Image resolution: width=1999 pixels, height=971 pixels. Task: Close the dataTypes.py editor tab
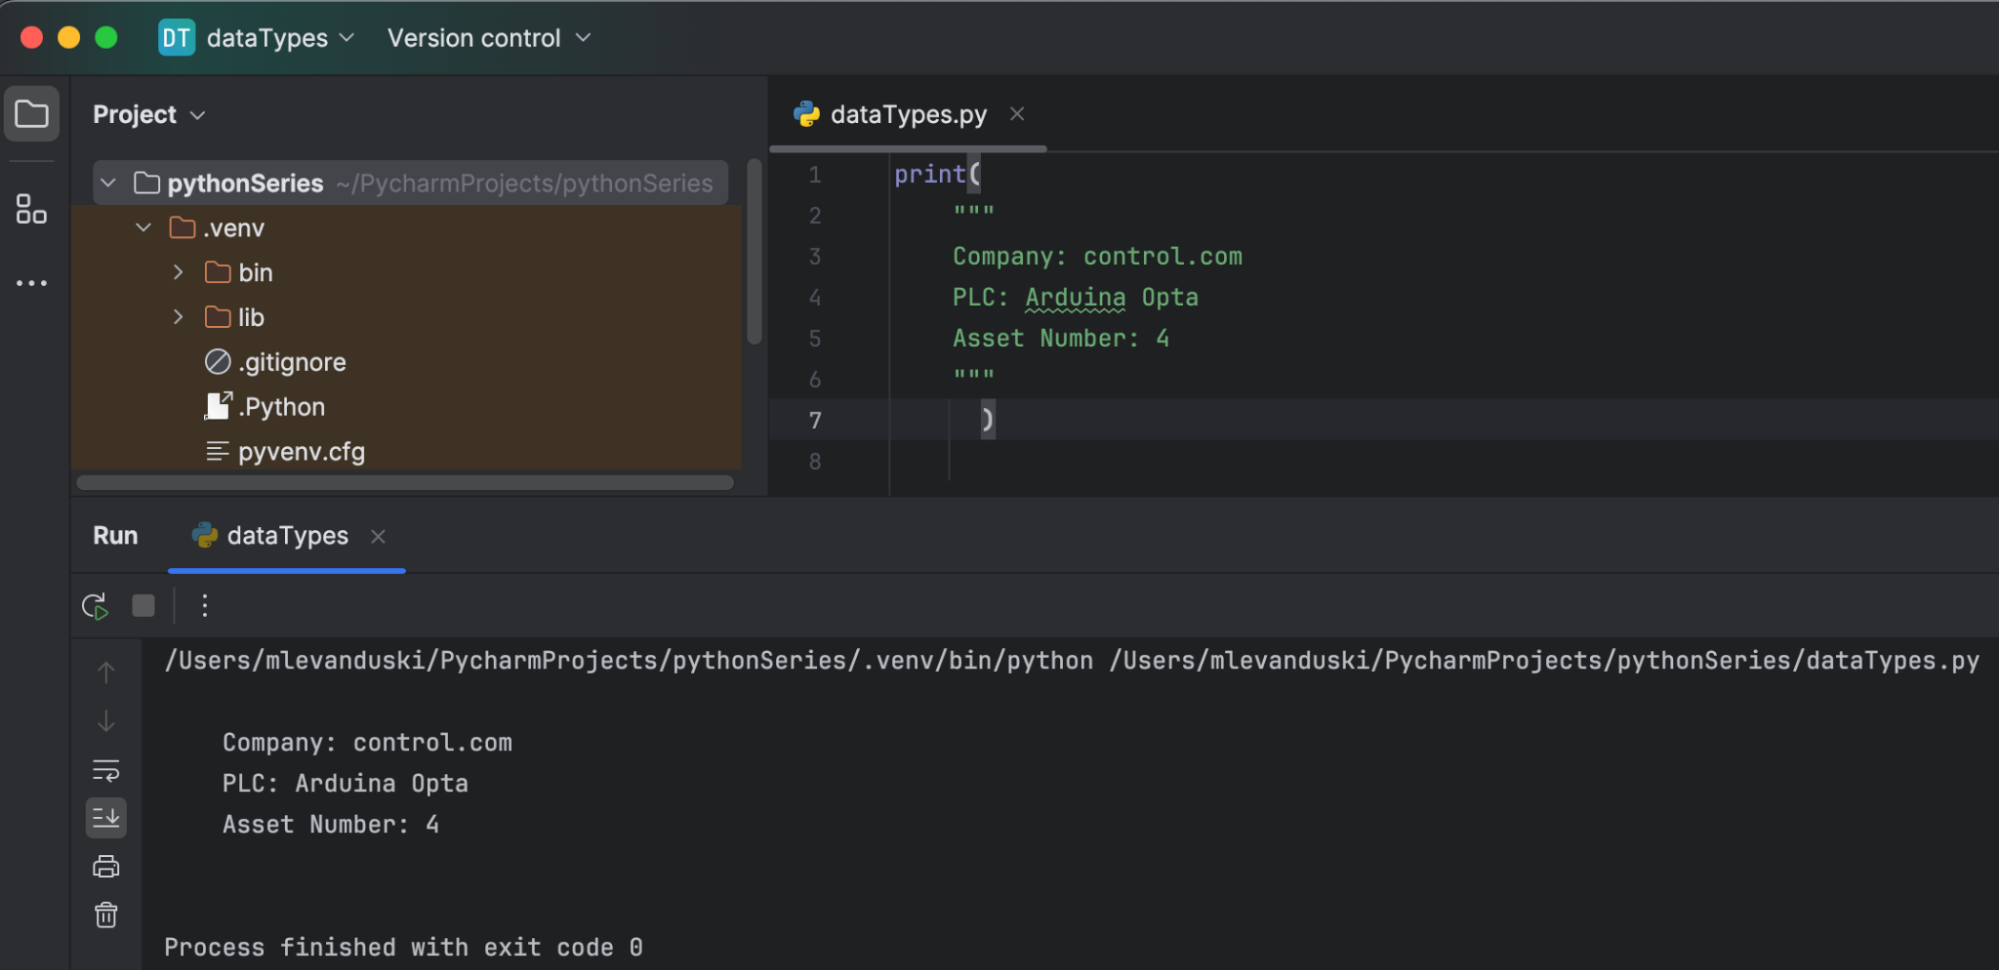coord(1017,114)
